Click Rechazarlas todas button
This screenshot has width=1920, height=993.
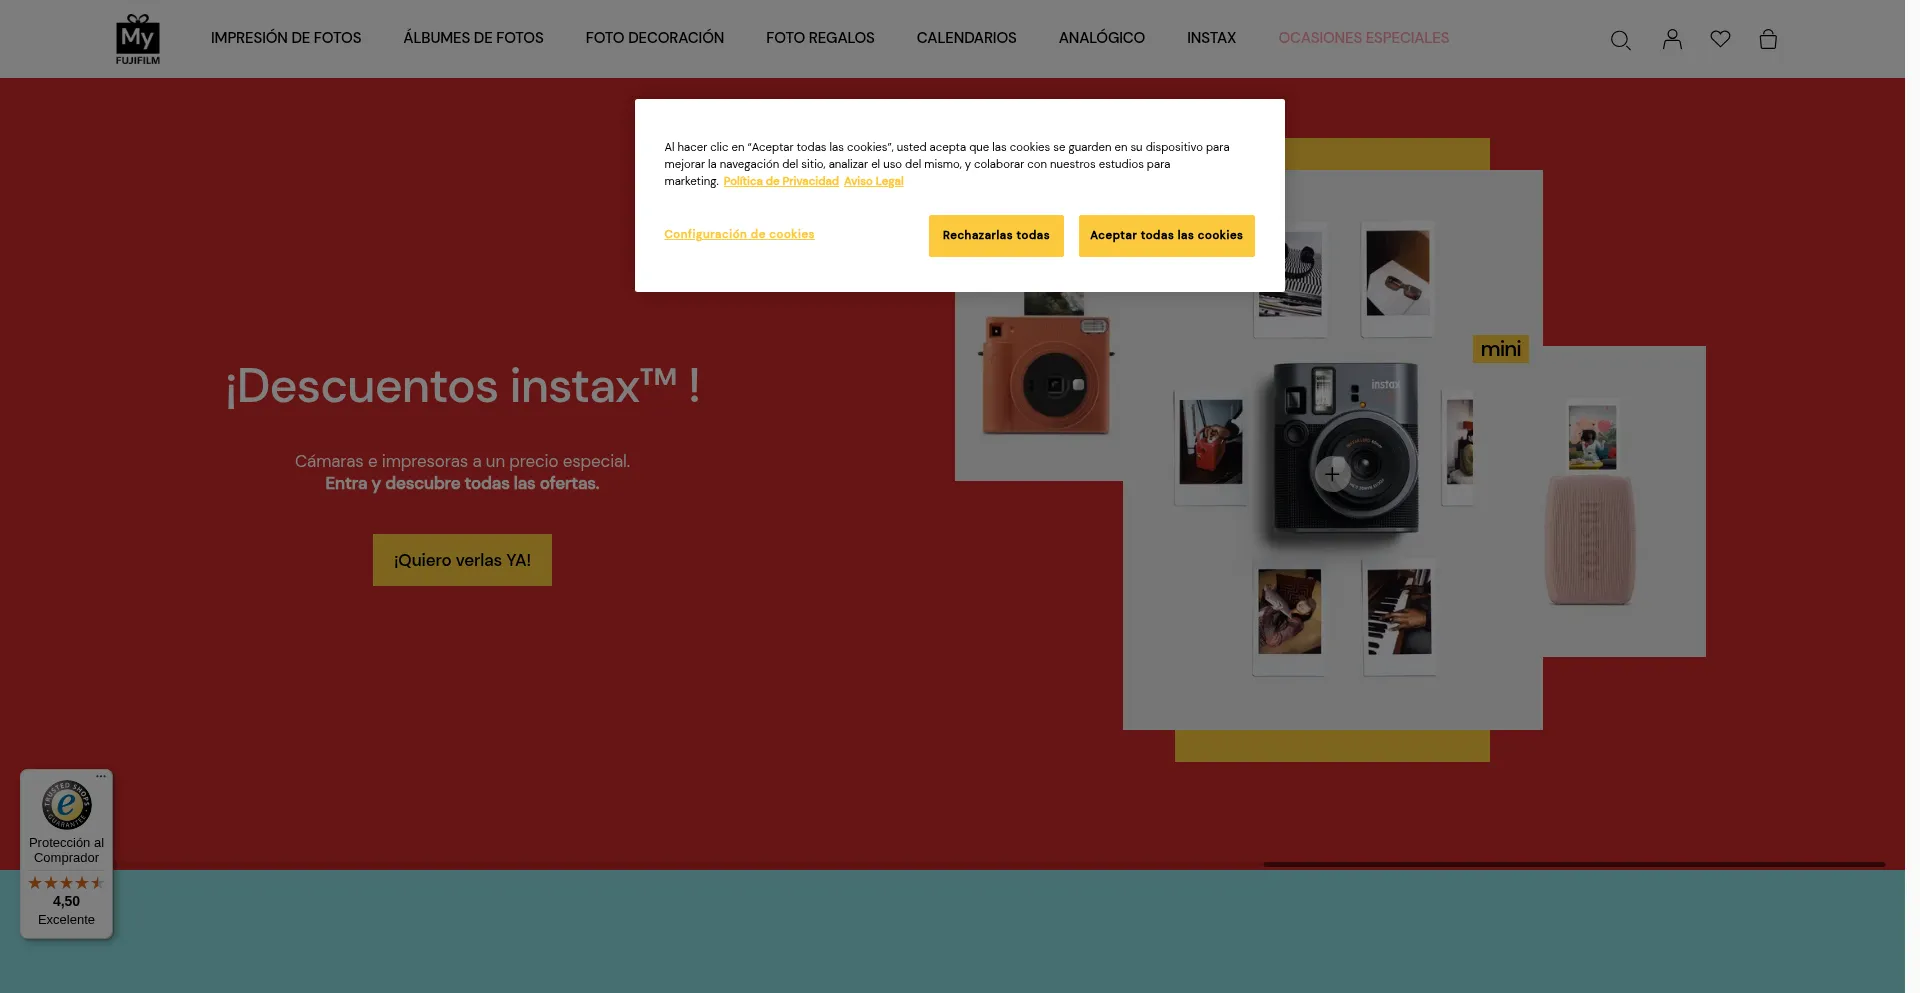click(x=996, y=236)
